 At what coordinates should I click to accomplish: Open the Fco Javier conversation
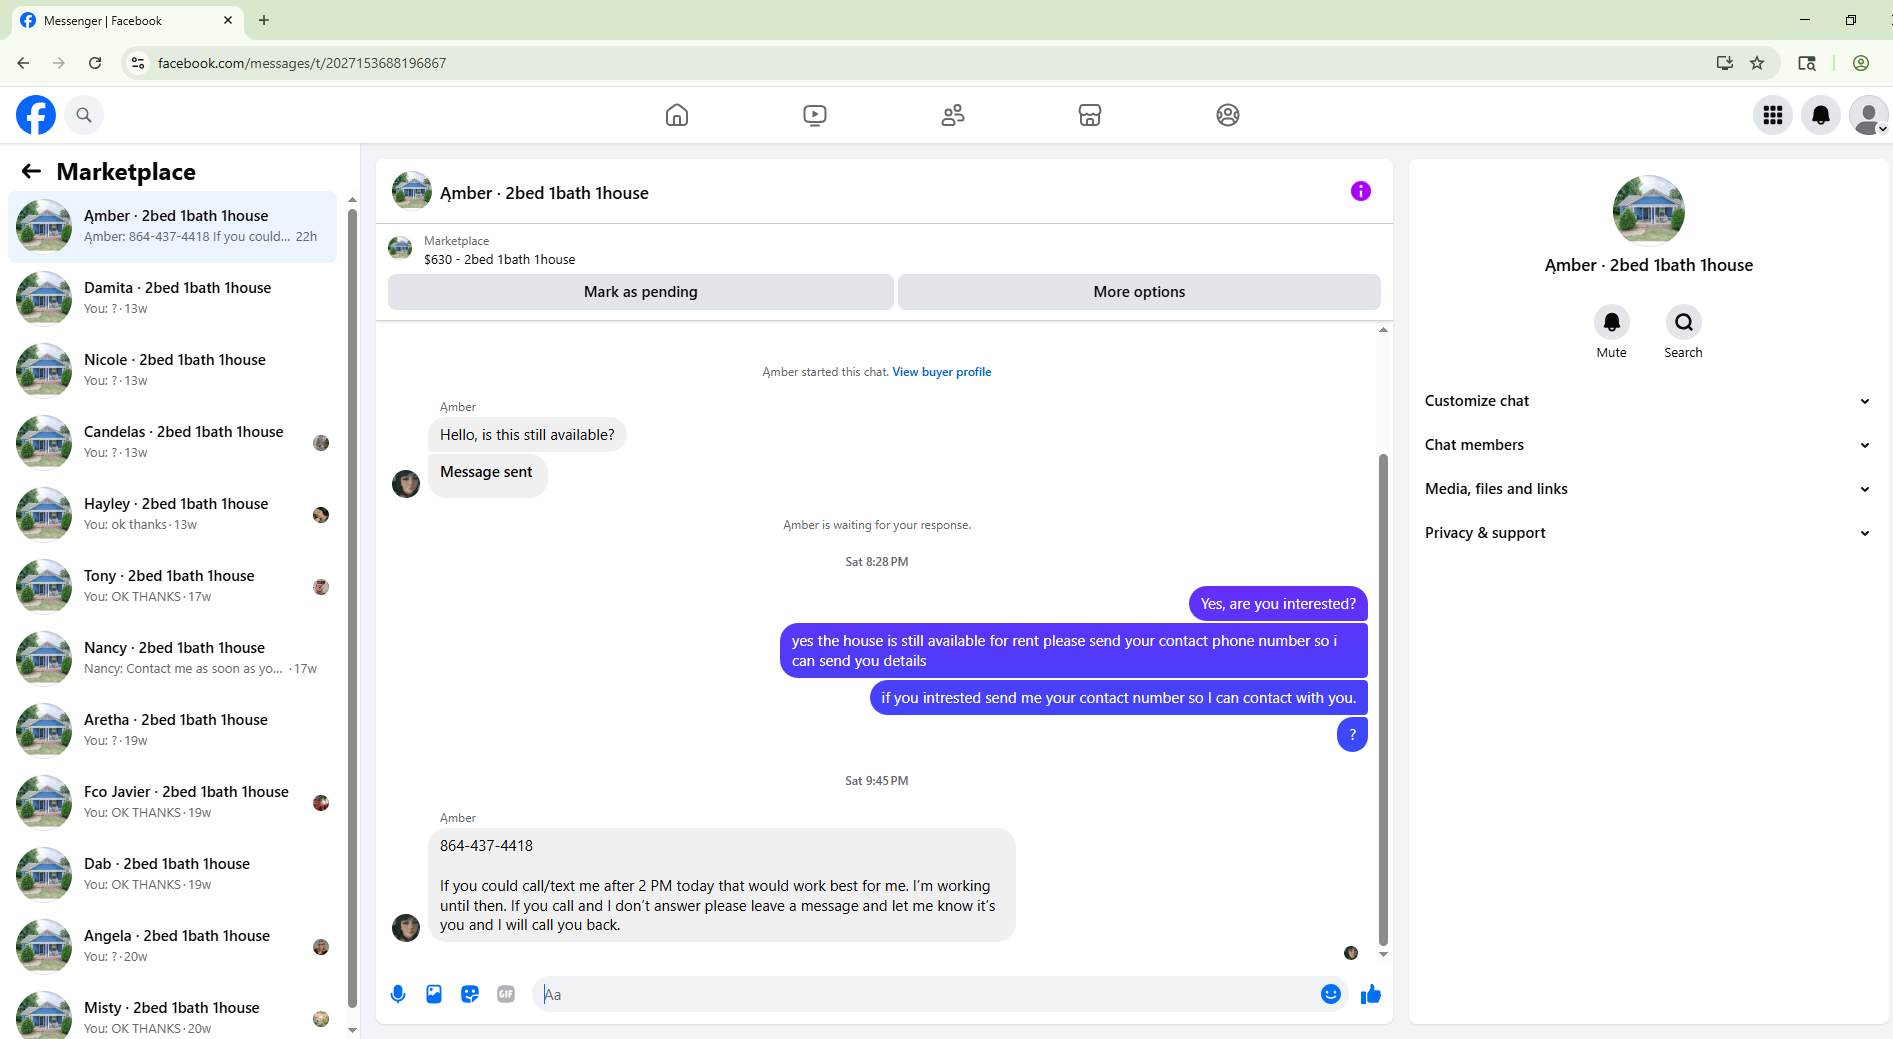tap(172, 802)
